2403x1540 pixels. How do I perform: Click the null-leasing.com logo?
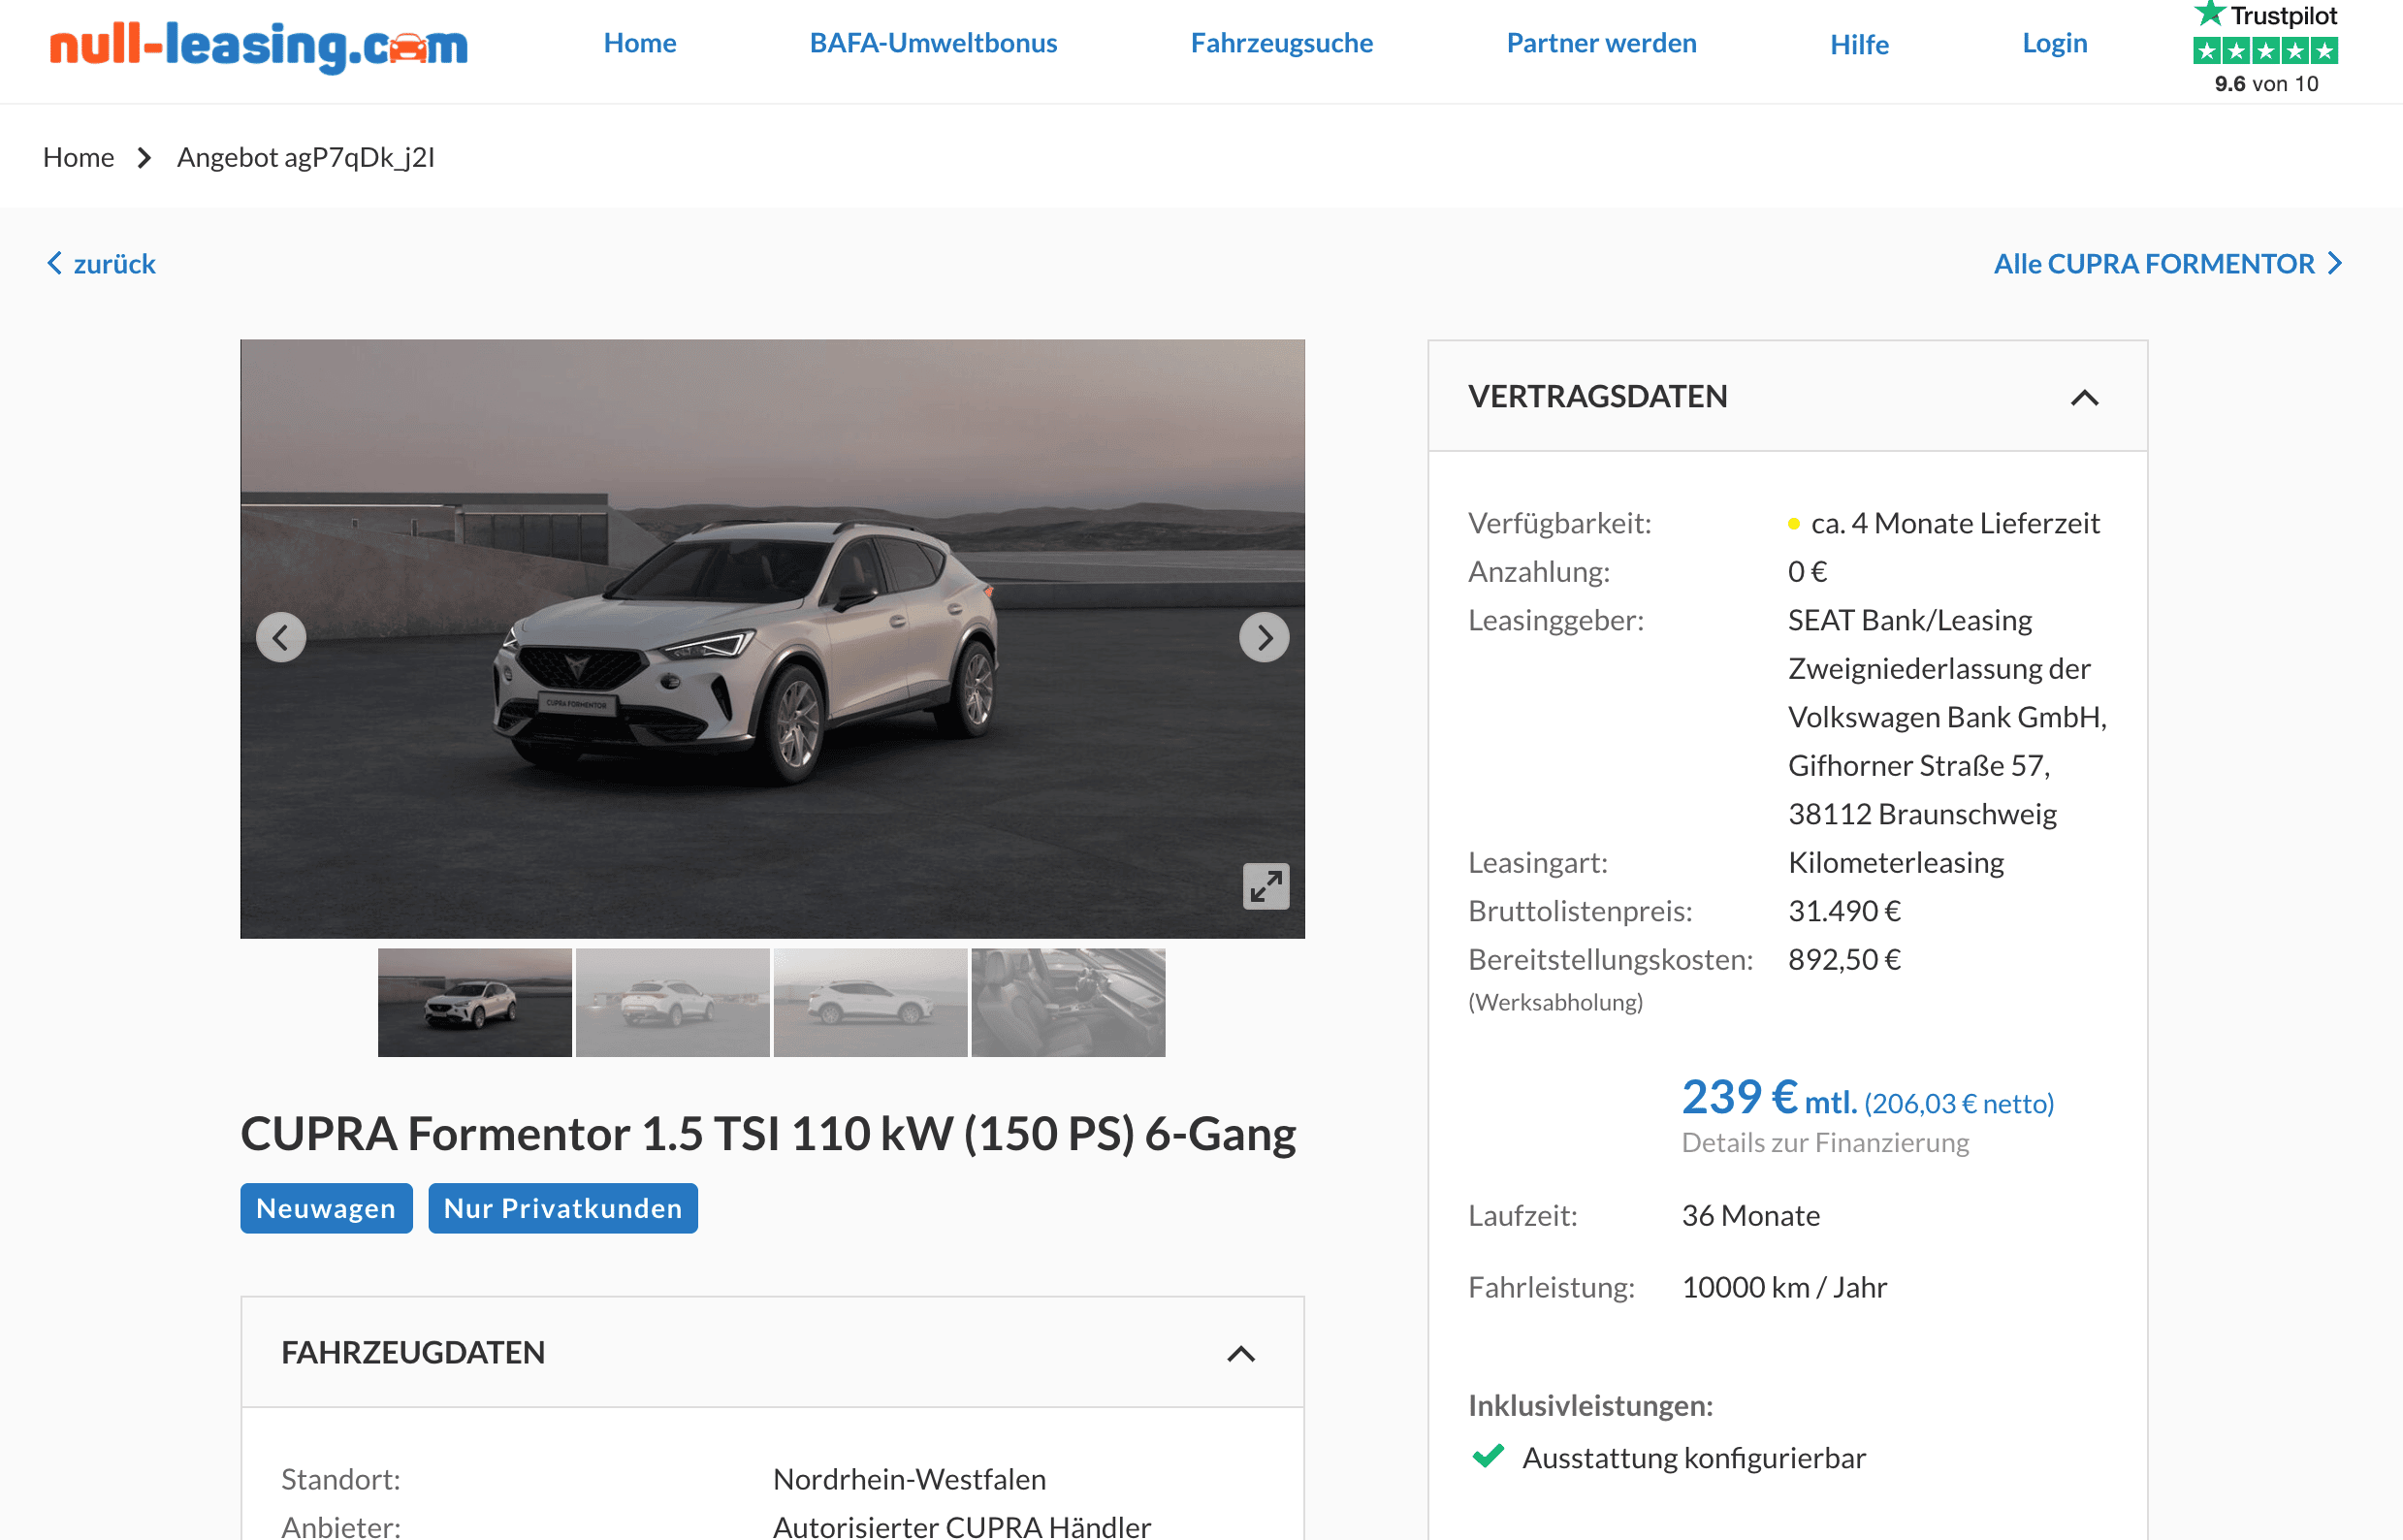pos(259,45)
